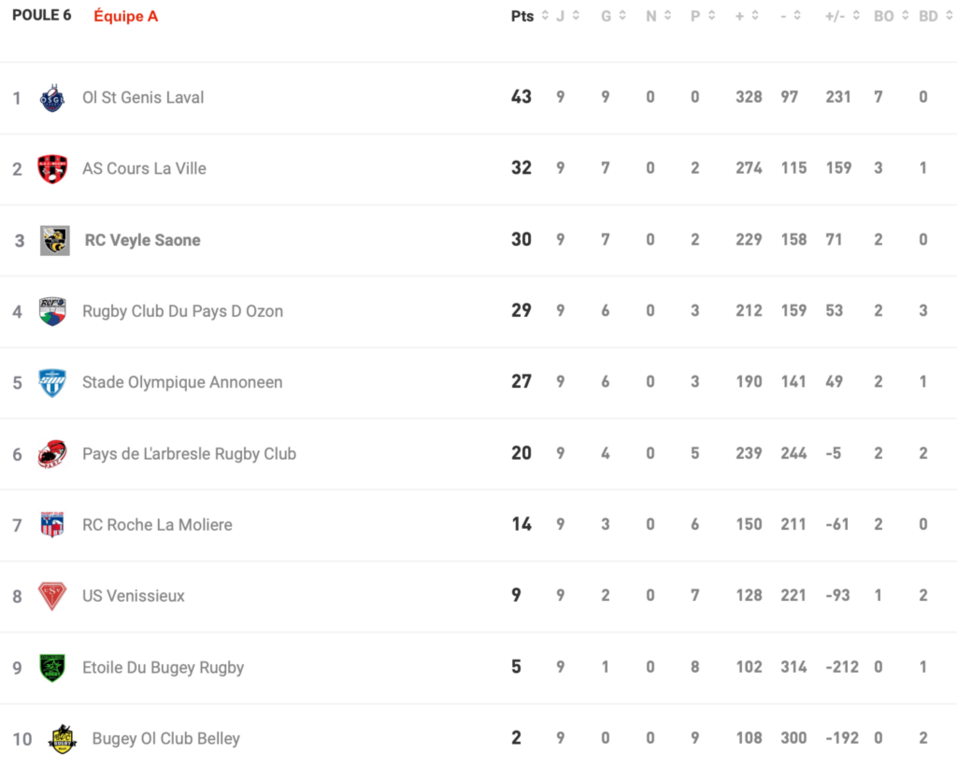Sort table by the G wins column
957x768 pixels.
tap(613, 16)
